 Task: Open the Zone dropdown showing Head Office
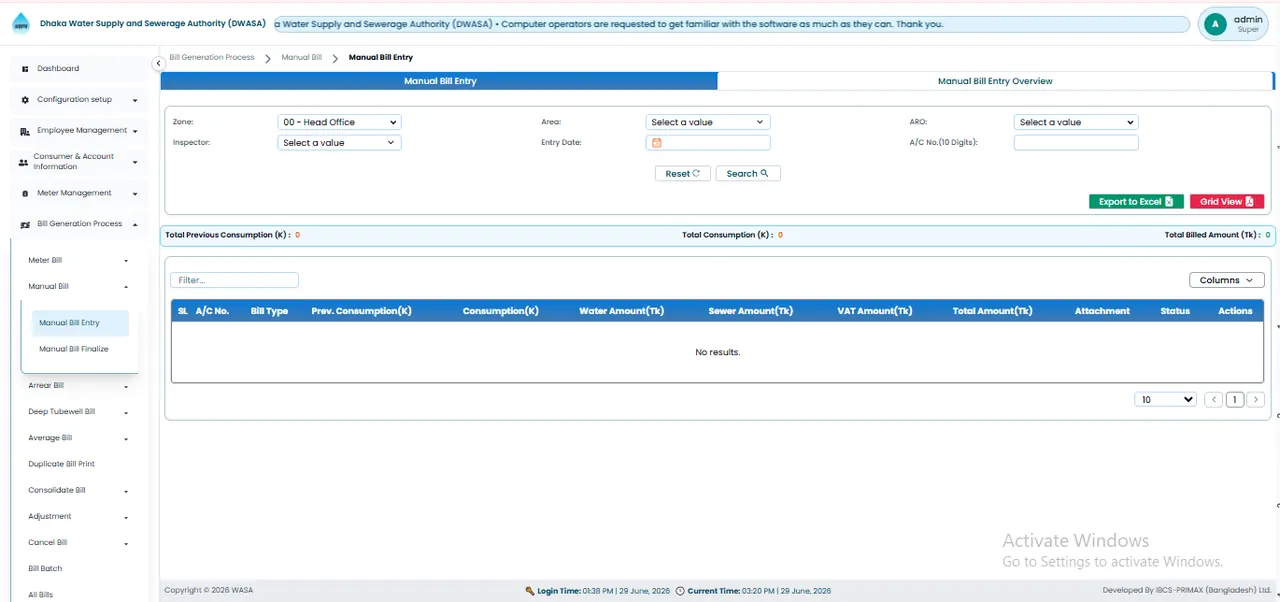coord(339,122)
